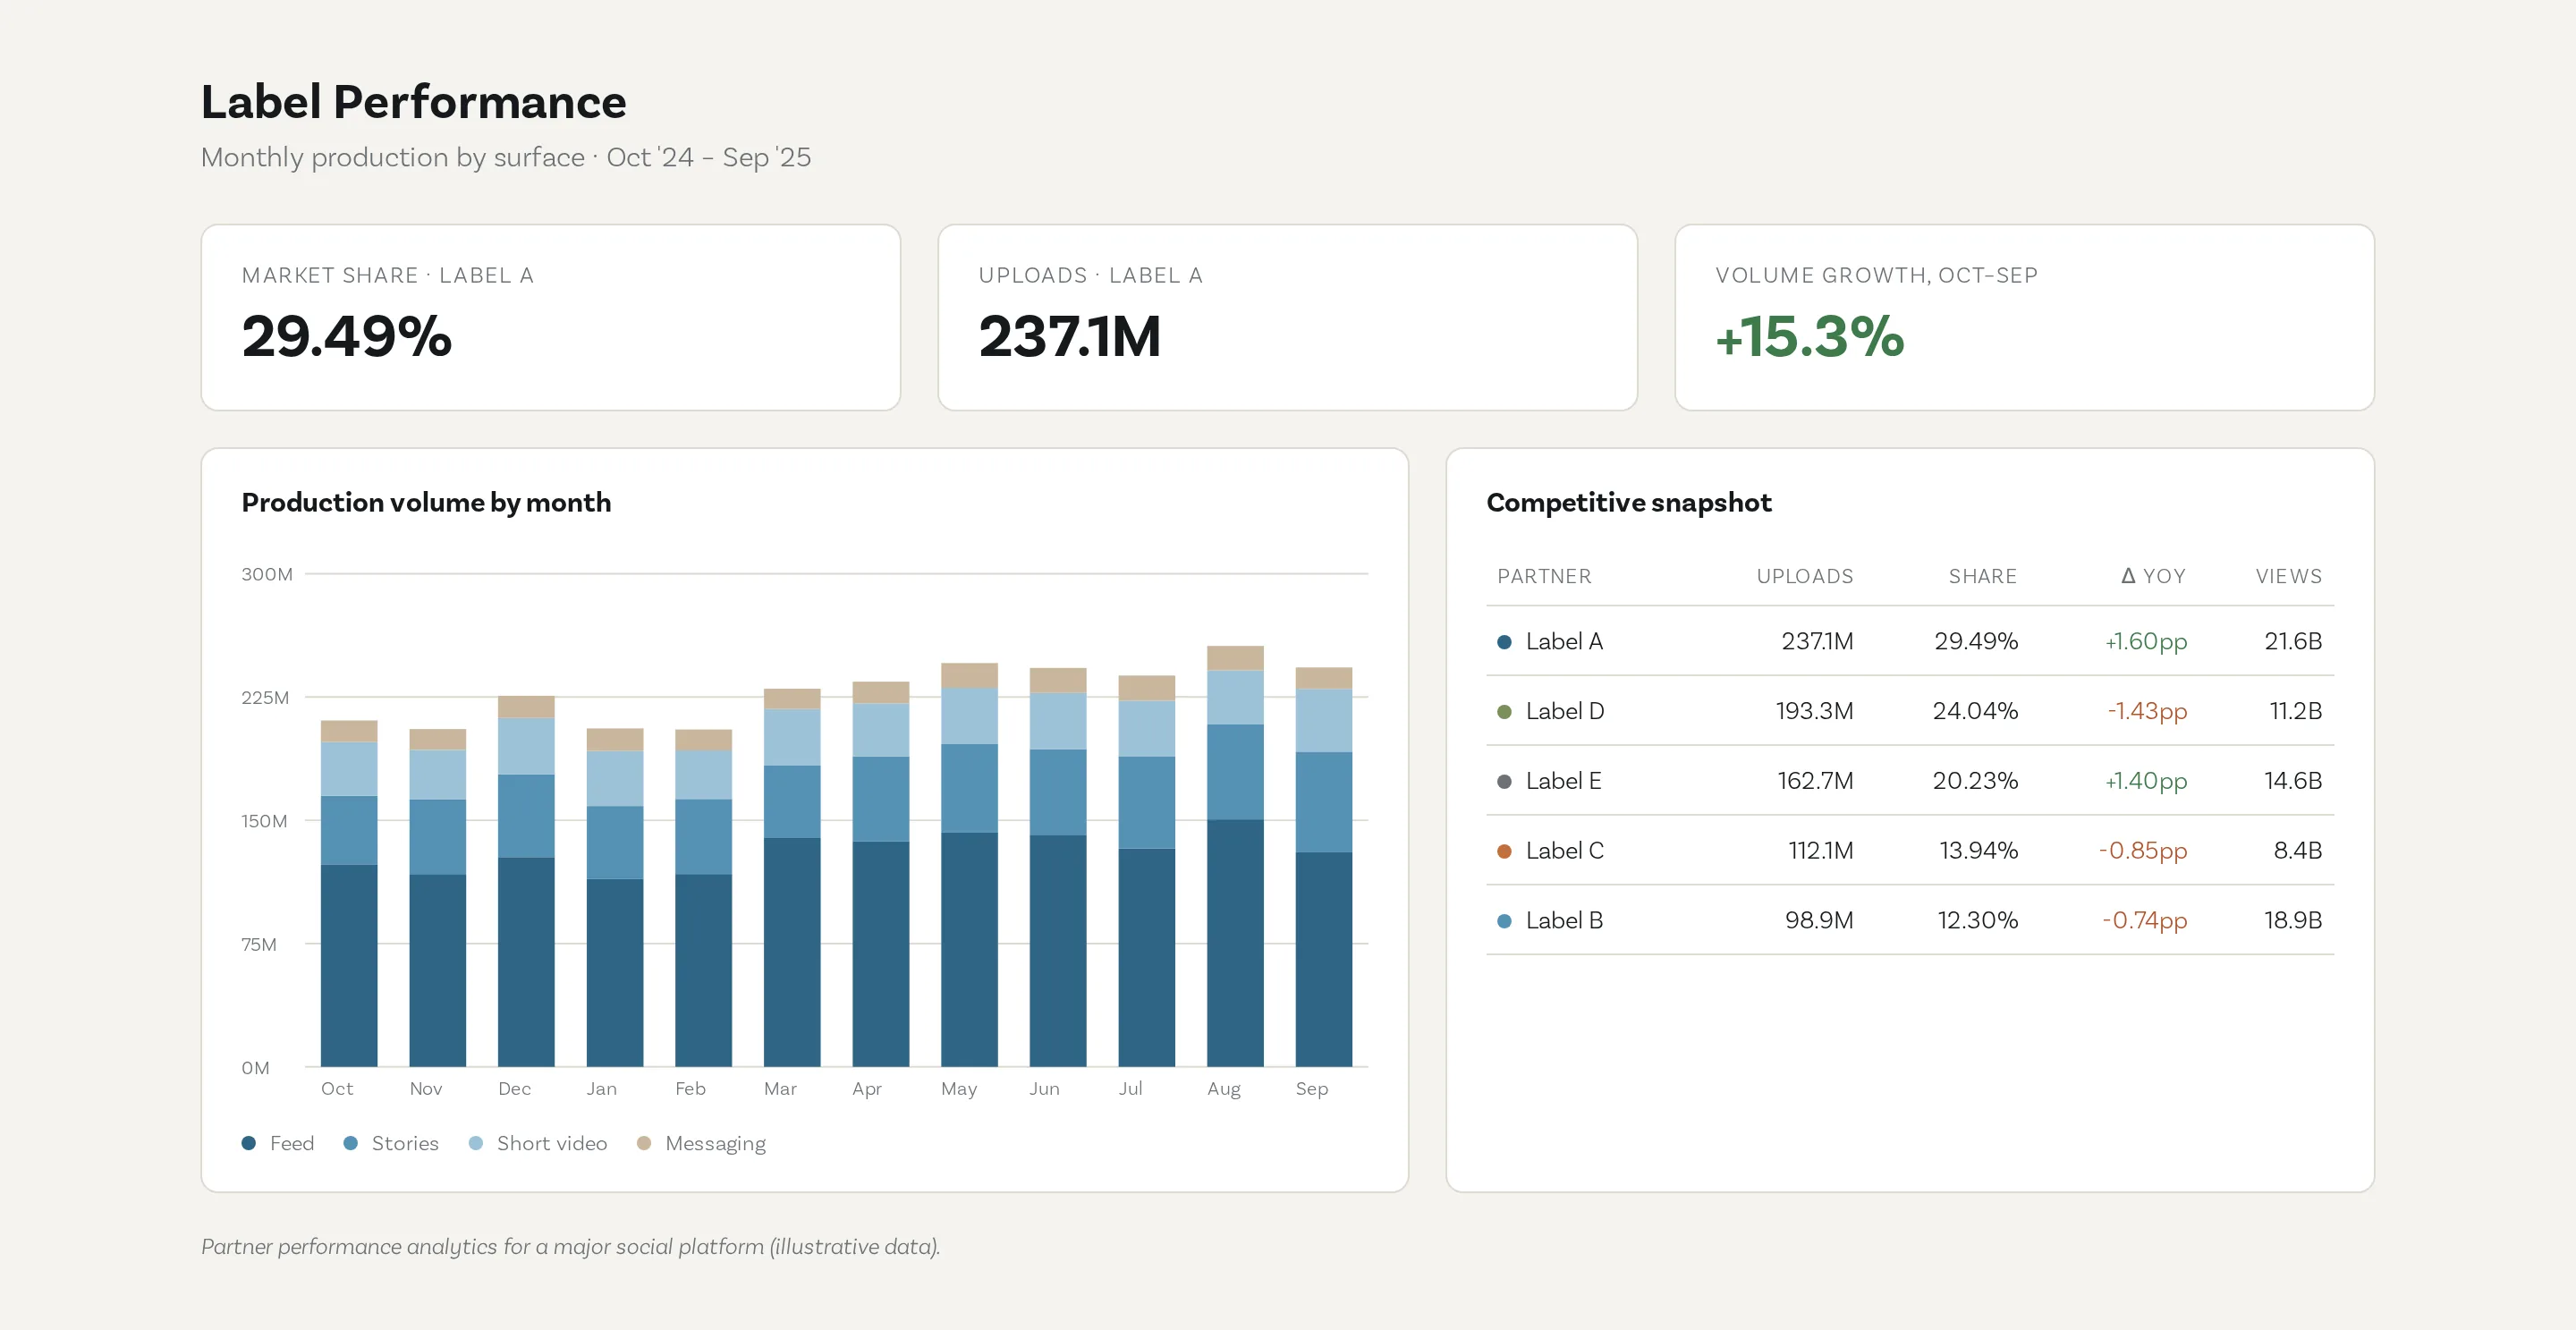2576x1330 pixels.
Task: Toggle the Short video series in the legend
Action: (538, 1143)
